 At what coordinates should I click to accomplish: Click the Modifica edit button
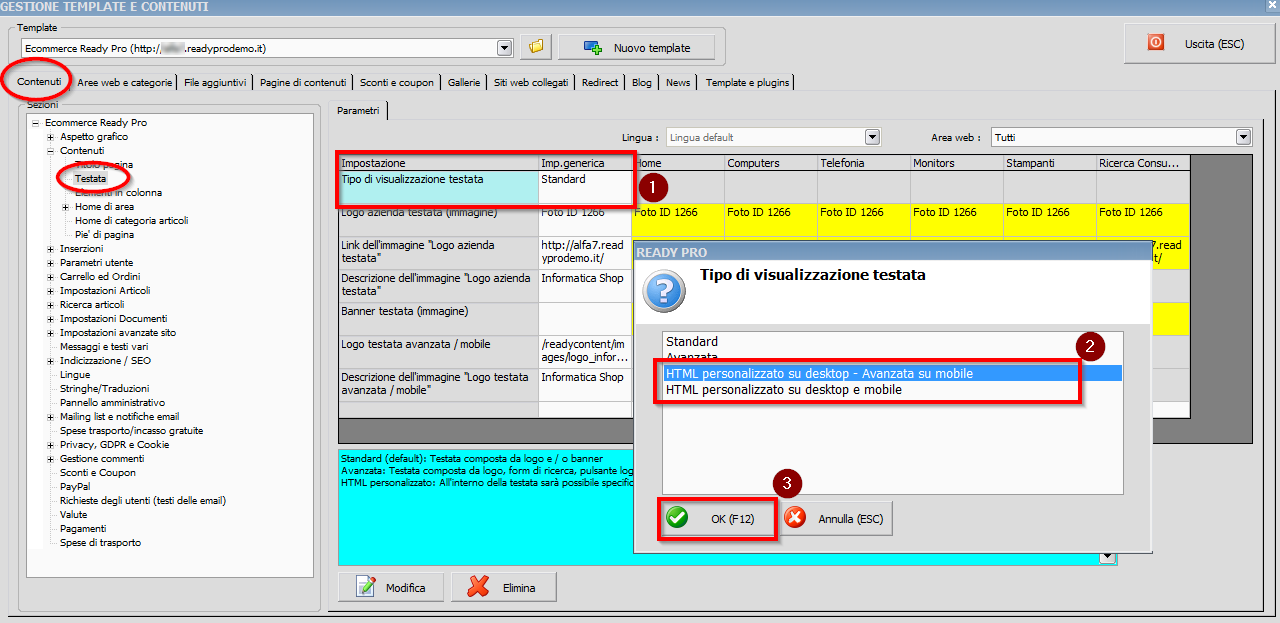click(x=391, y=587)
